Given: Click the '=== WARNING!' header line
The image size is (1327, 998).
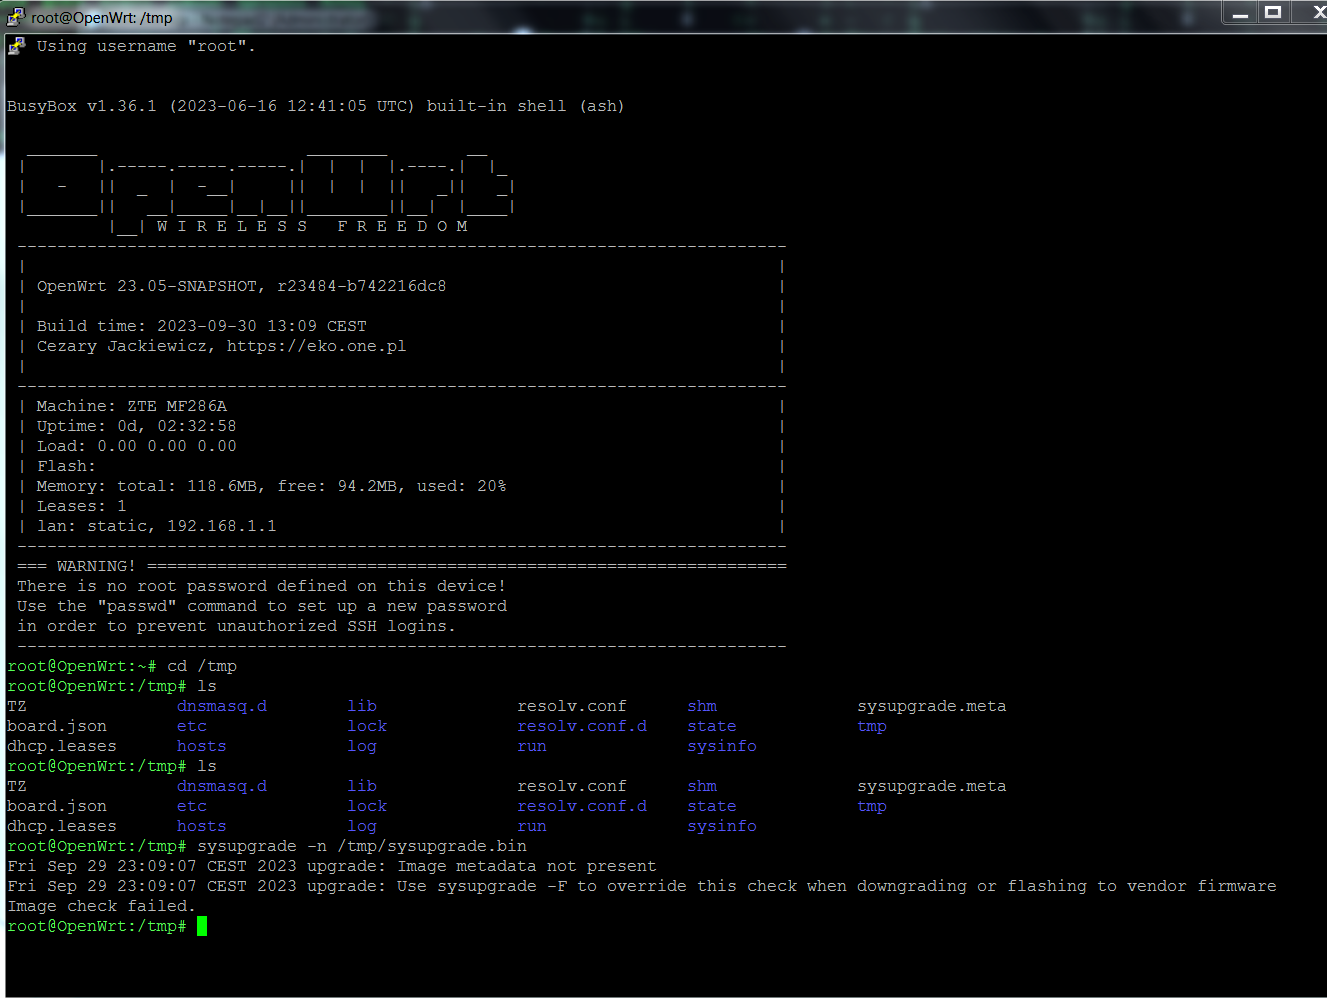Looking at the screenshot, I should [401, 566].
